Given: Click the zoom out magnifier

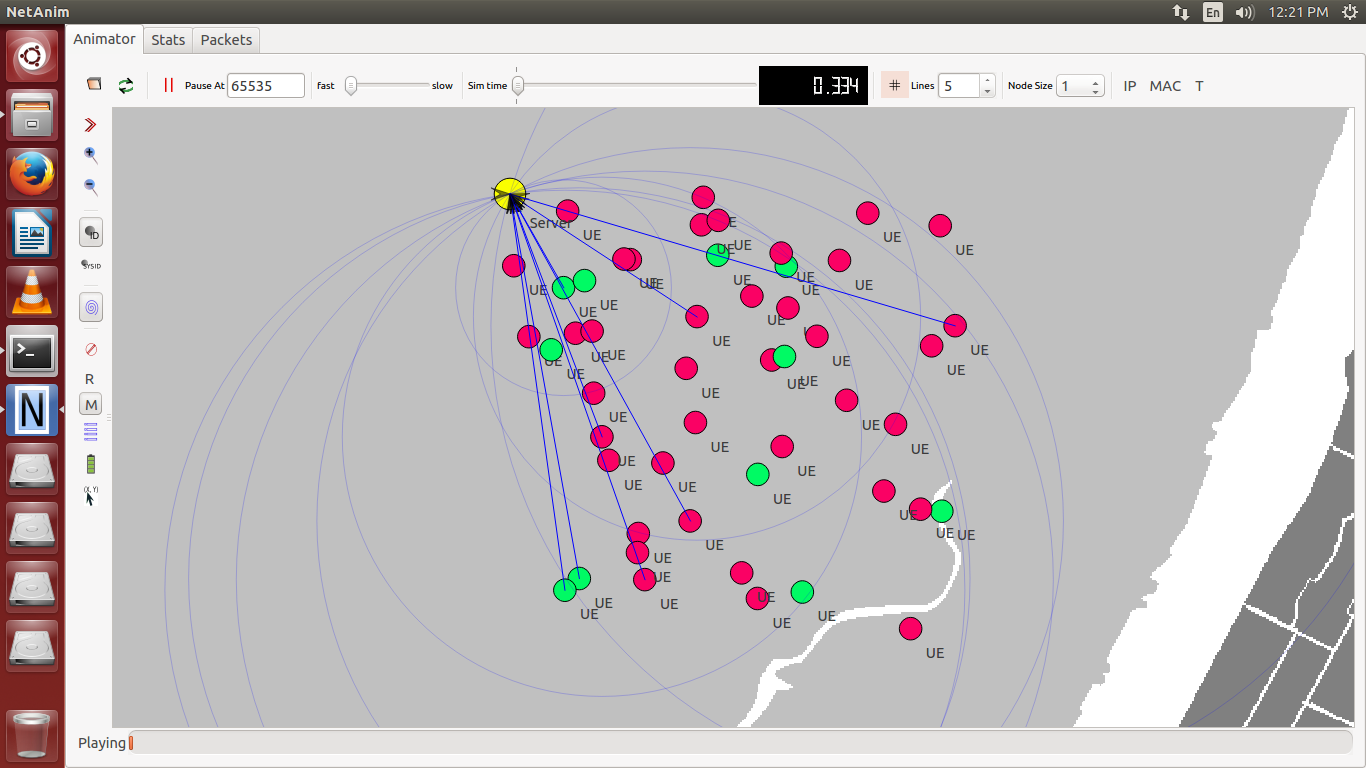Looking at the screenshot, I should pyautogui.click(x=91, y=186).
